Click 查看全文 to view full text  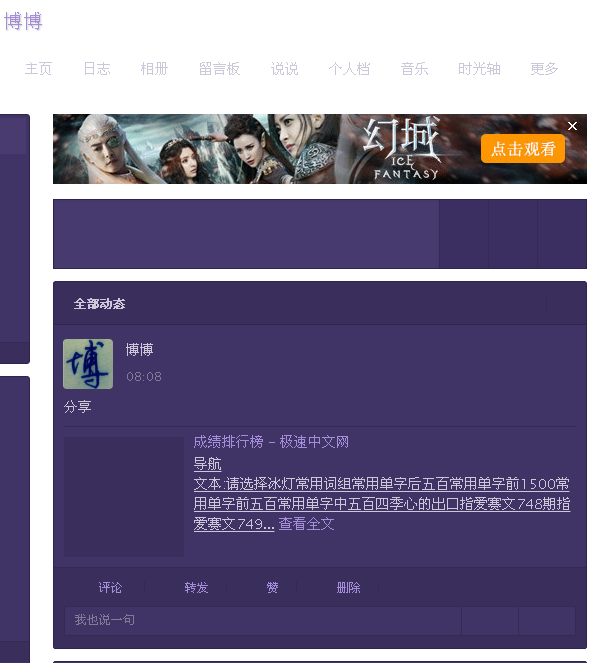(307, 524)
